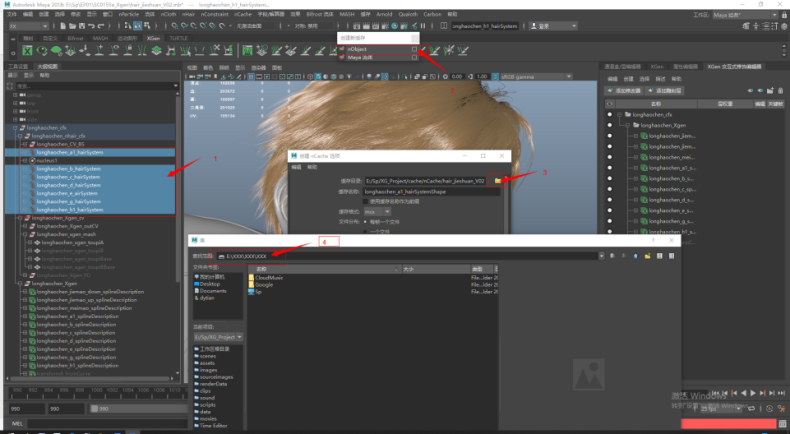
Task: Open the CloudMusic folder in the file list
Action: (269, 277)
